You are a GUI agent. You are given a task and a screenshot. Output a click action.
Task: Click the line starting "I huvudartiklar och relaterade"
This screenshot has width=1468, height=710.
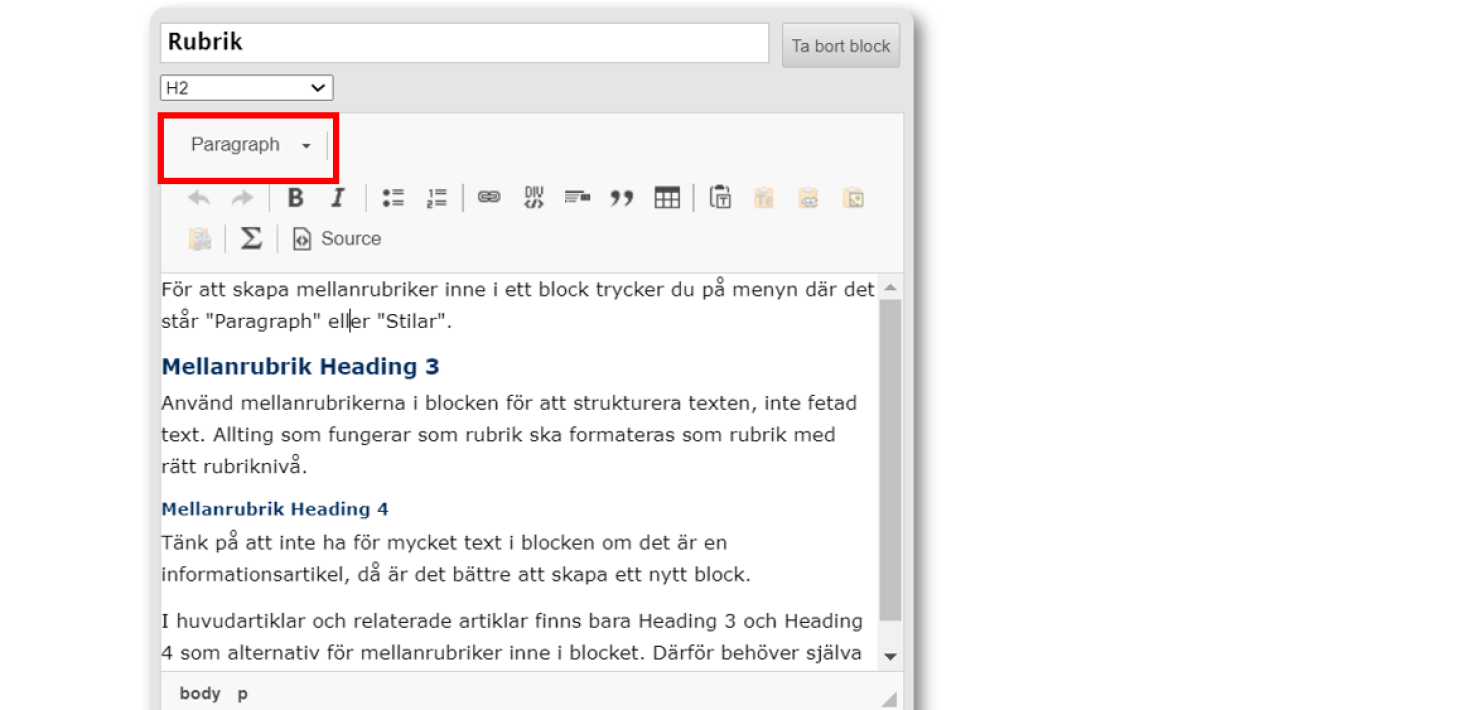click(512, 621)
